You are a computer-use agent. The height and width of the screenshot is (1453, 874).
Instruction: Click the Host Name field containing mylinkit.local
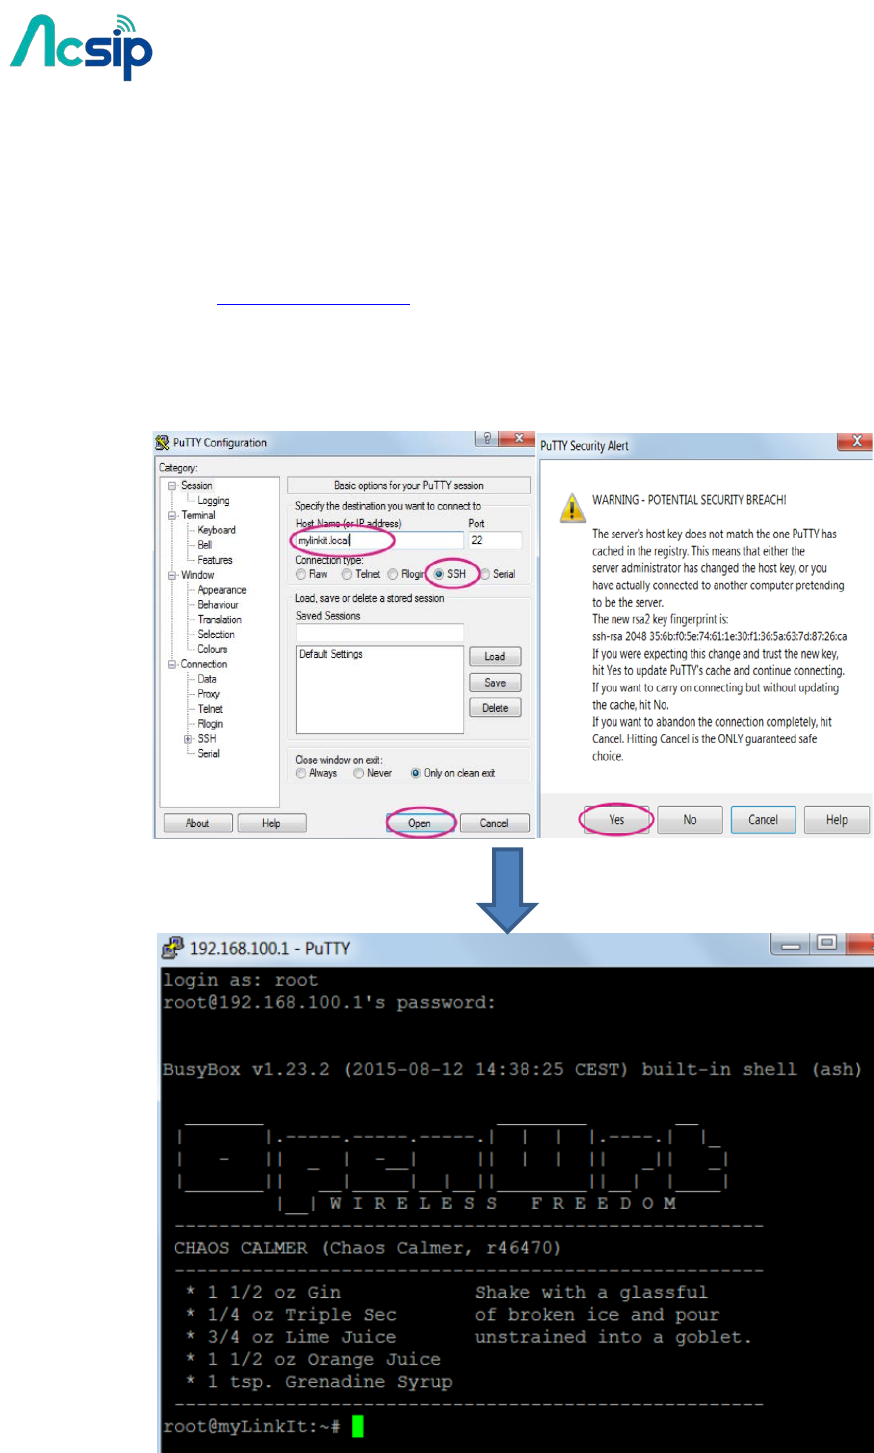[x=379, y=540]
